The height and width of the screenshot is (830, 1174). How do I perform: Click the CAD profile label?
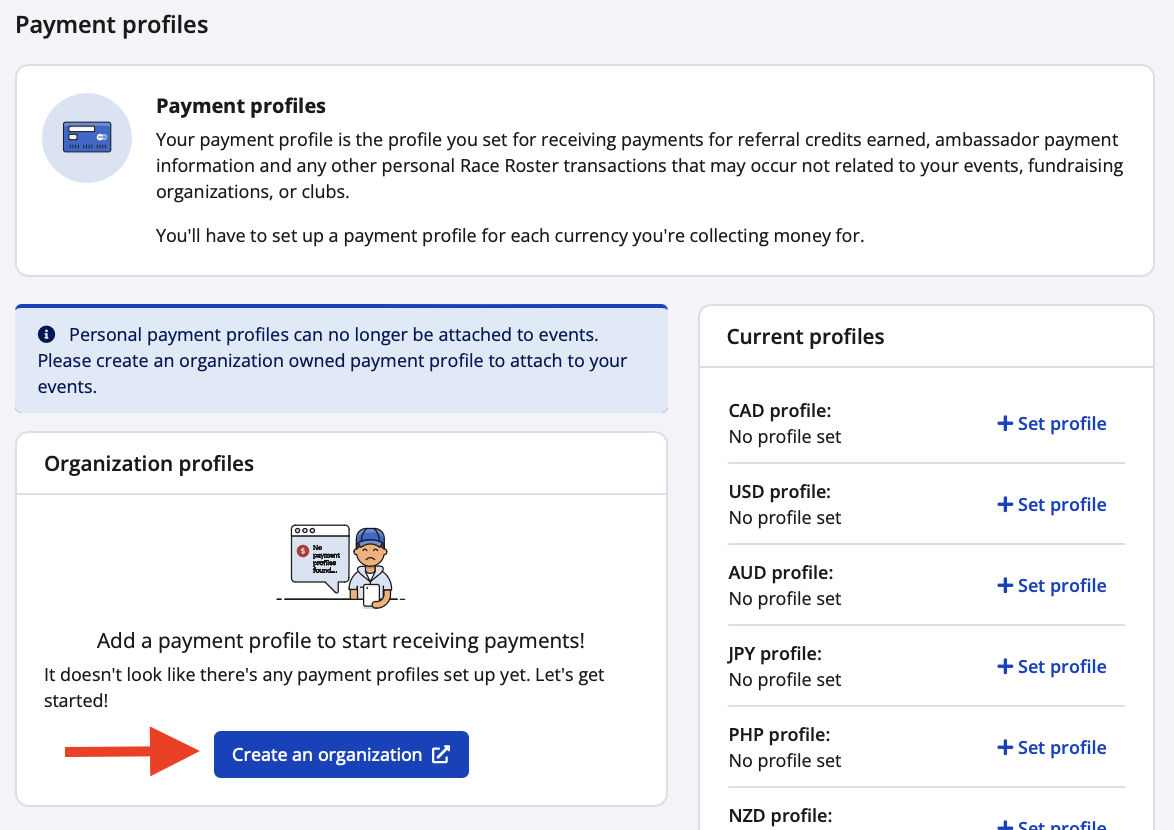tap(780, 411)
